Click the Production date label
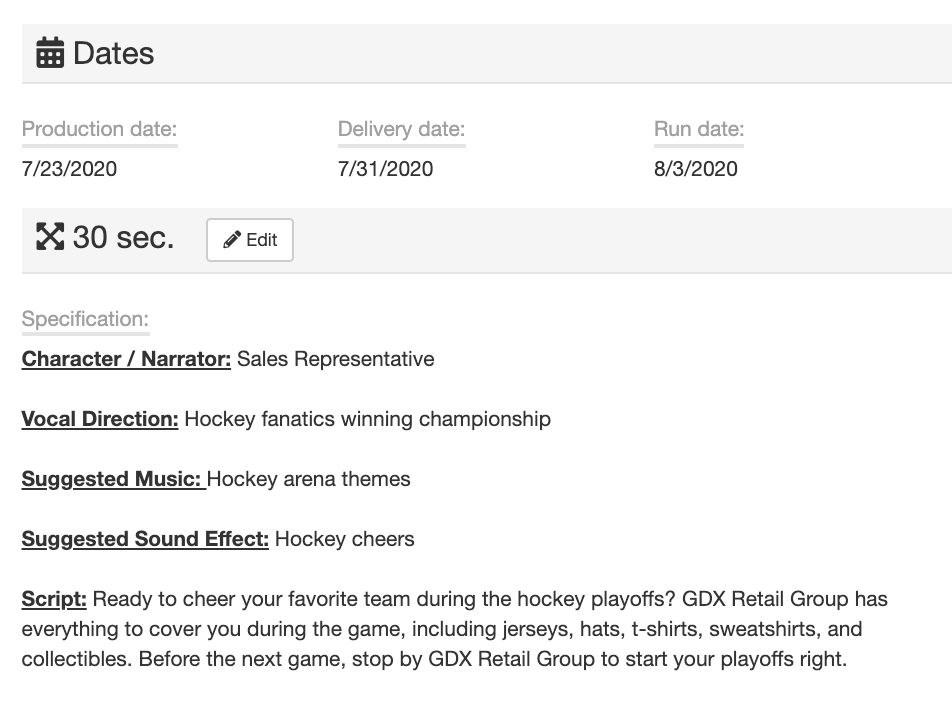 pos(99,129)
